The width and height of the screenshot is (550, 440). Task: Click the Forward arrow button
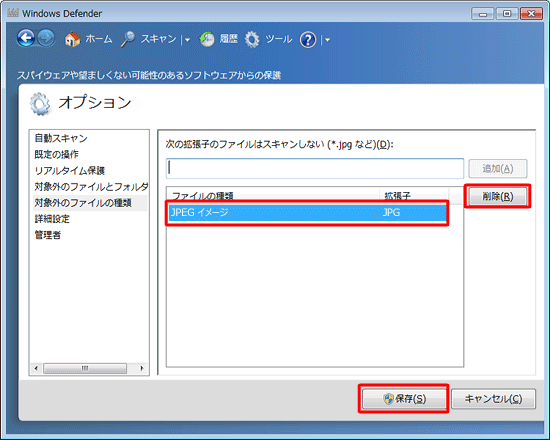tap(46, 38)
